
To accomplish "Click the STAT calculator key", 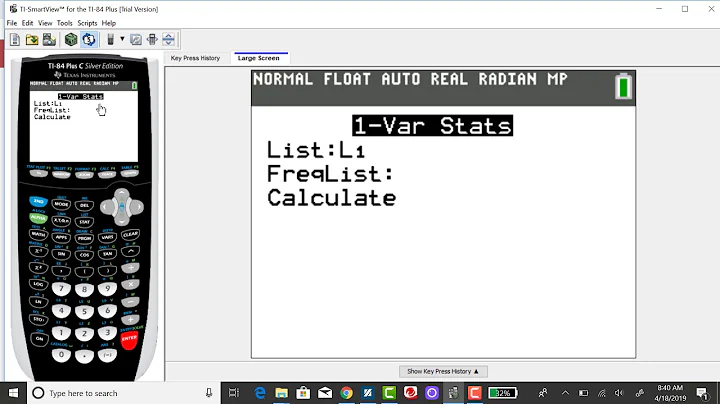I will (84, 222).
